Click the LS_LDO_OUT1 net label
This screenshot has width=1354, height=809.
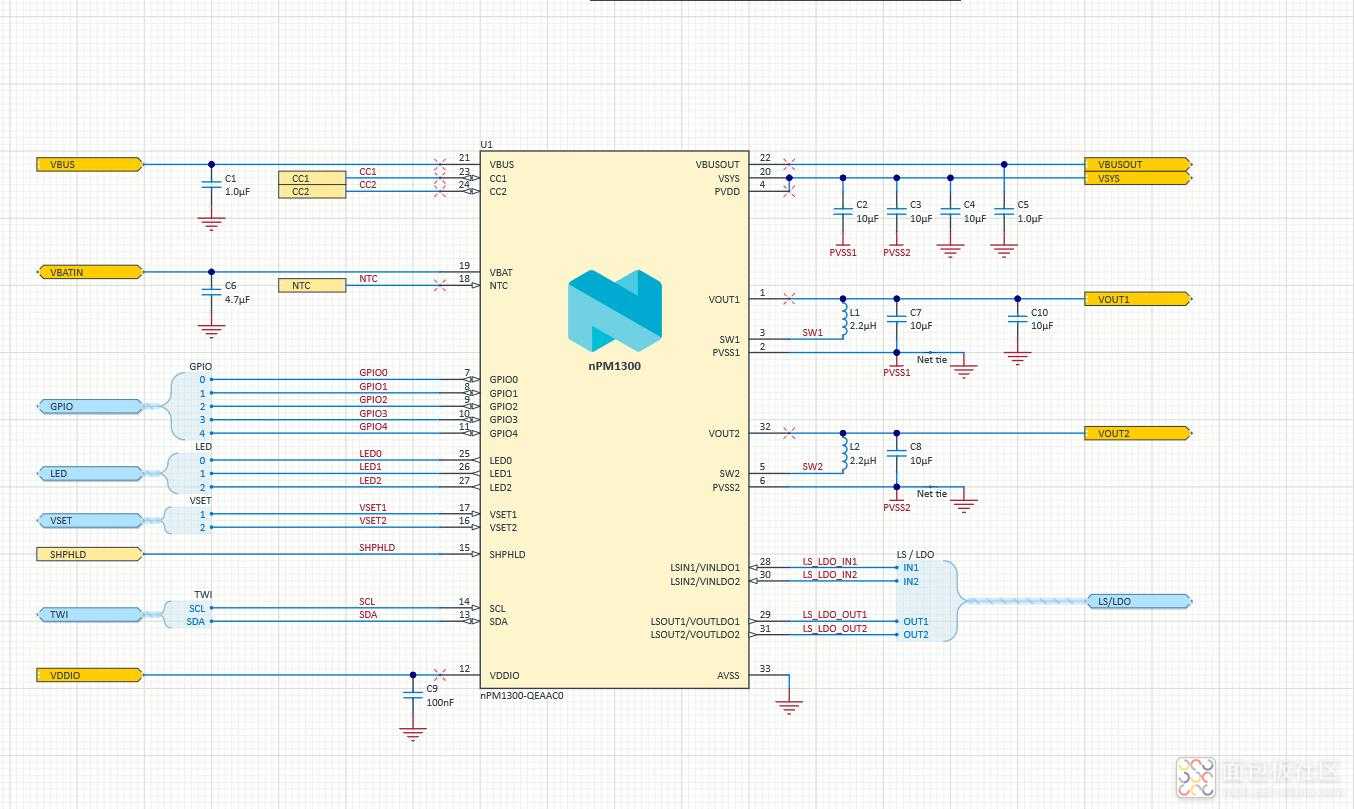pos(834,615)
